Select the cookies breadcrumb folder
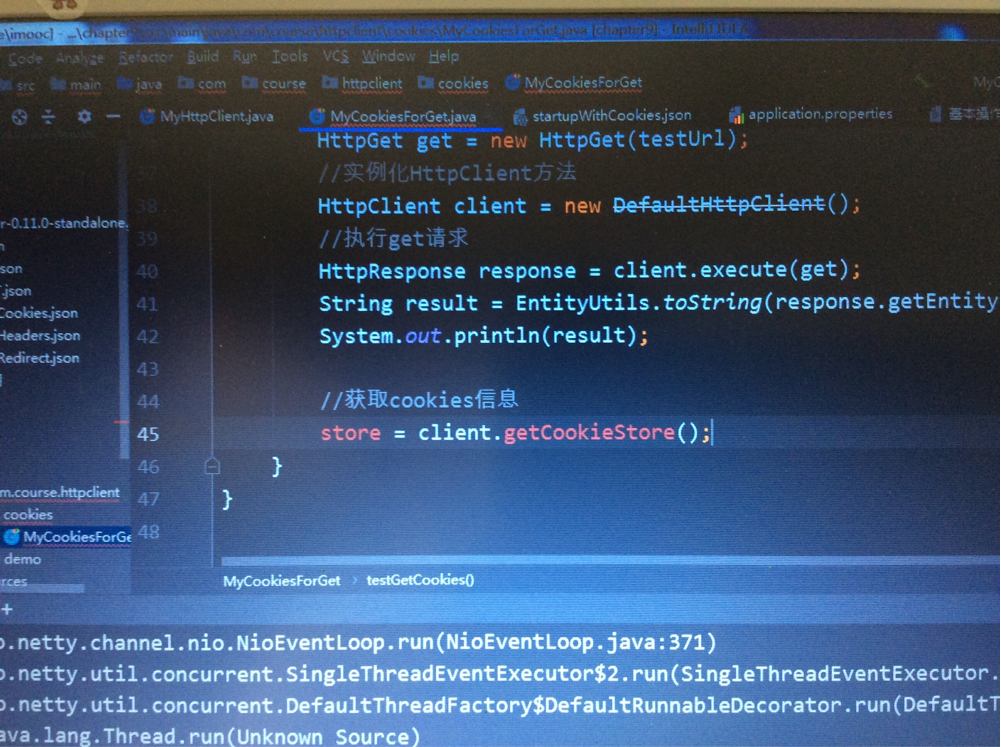Viewport: 1001px width, 747px height. pos(453,83)
